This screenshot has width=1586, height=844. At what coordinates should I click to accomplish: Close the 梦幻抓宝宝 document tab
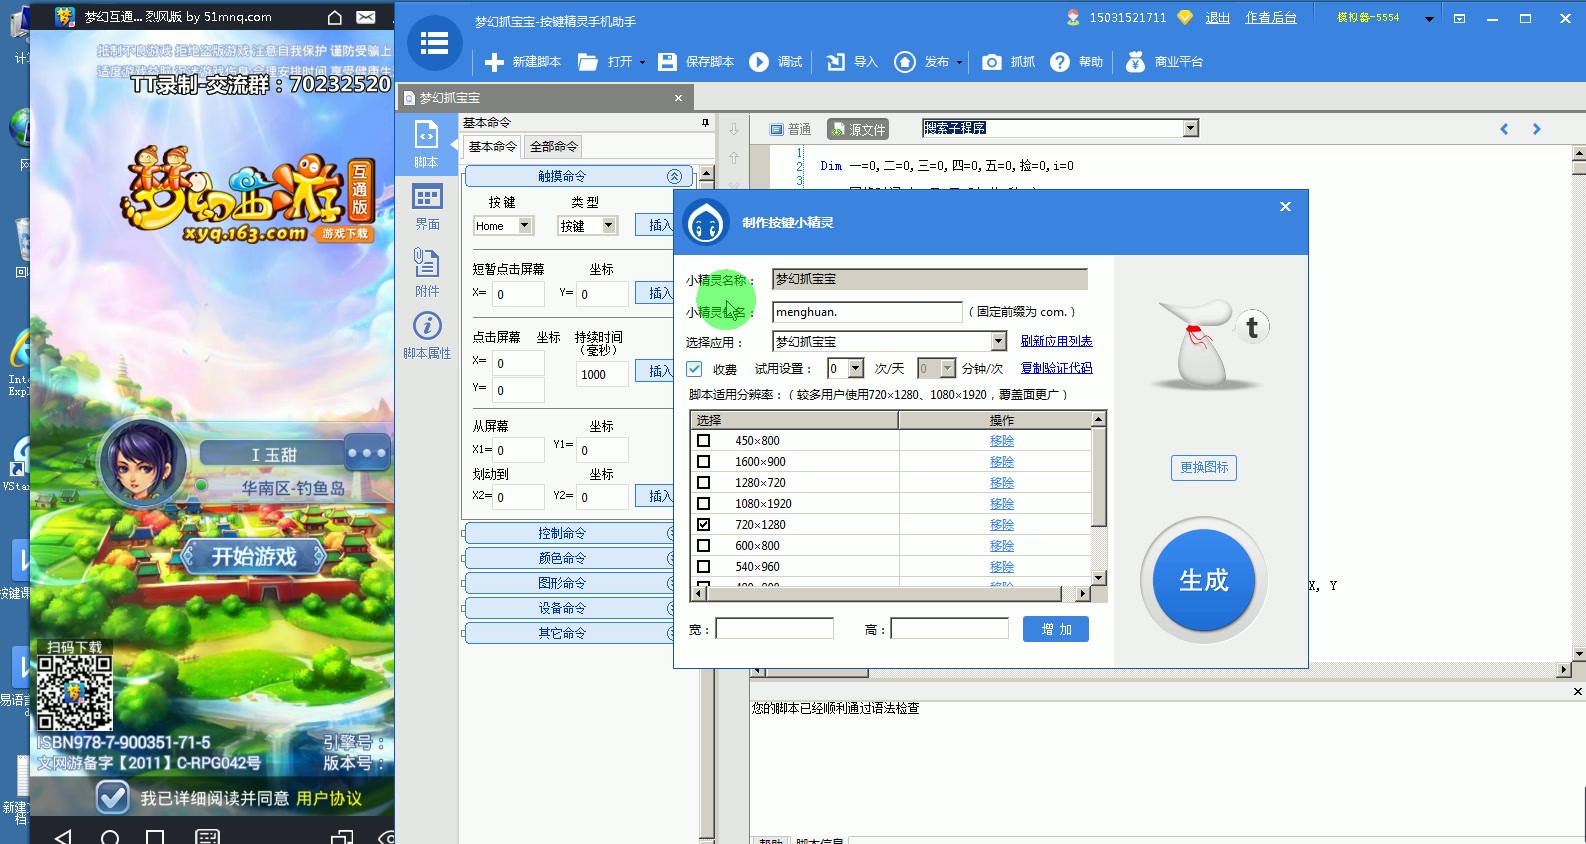678,98
